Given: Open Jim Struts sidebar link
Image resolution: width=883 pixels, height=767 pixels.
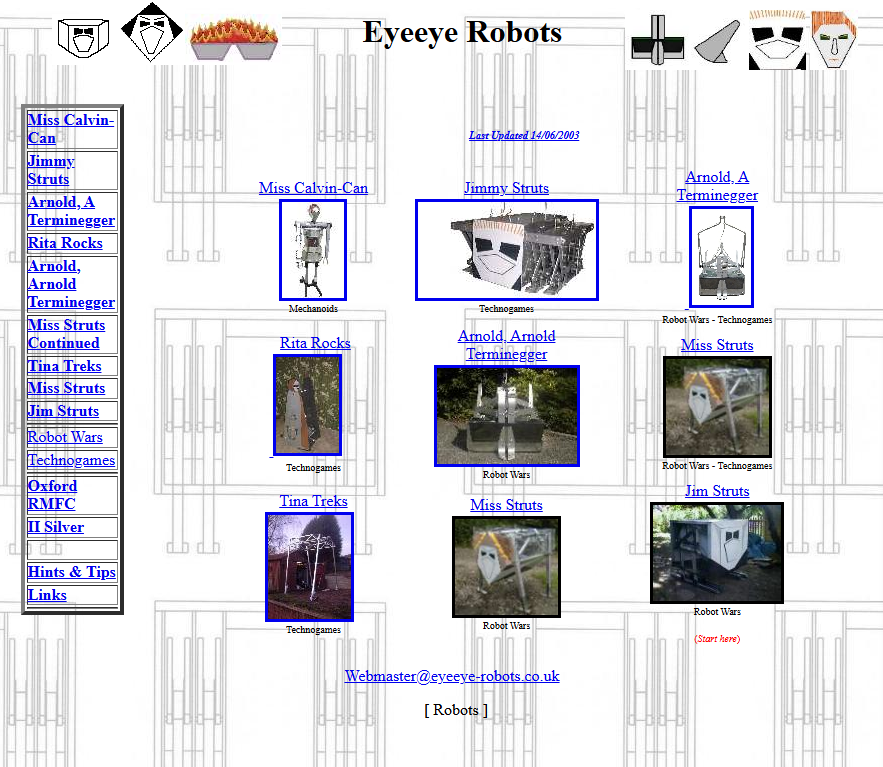Looking at the screenshot, I should (x=64, y=411).
